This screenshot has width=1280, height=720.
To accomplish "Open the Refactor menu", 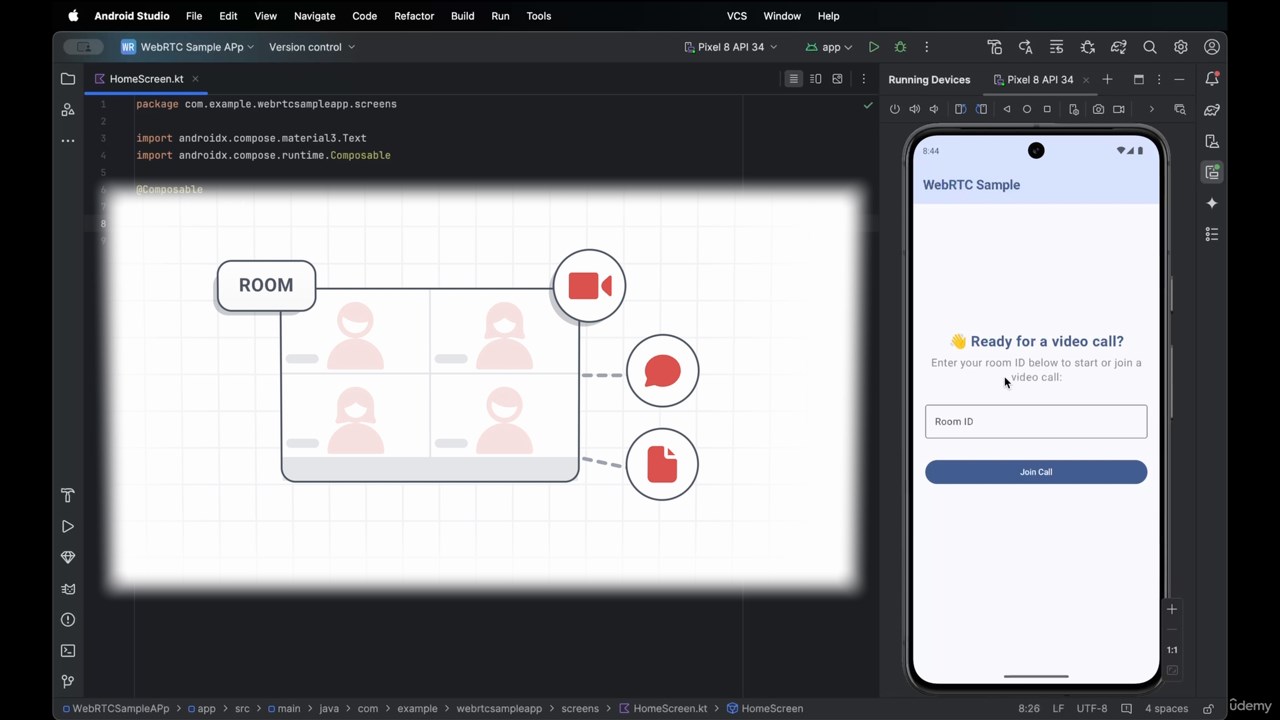I will coord(414,16).
